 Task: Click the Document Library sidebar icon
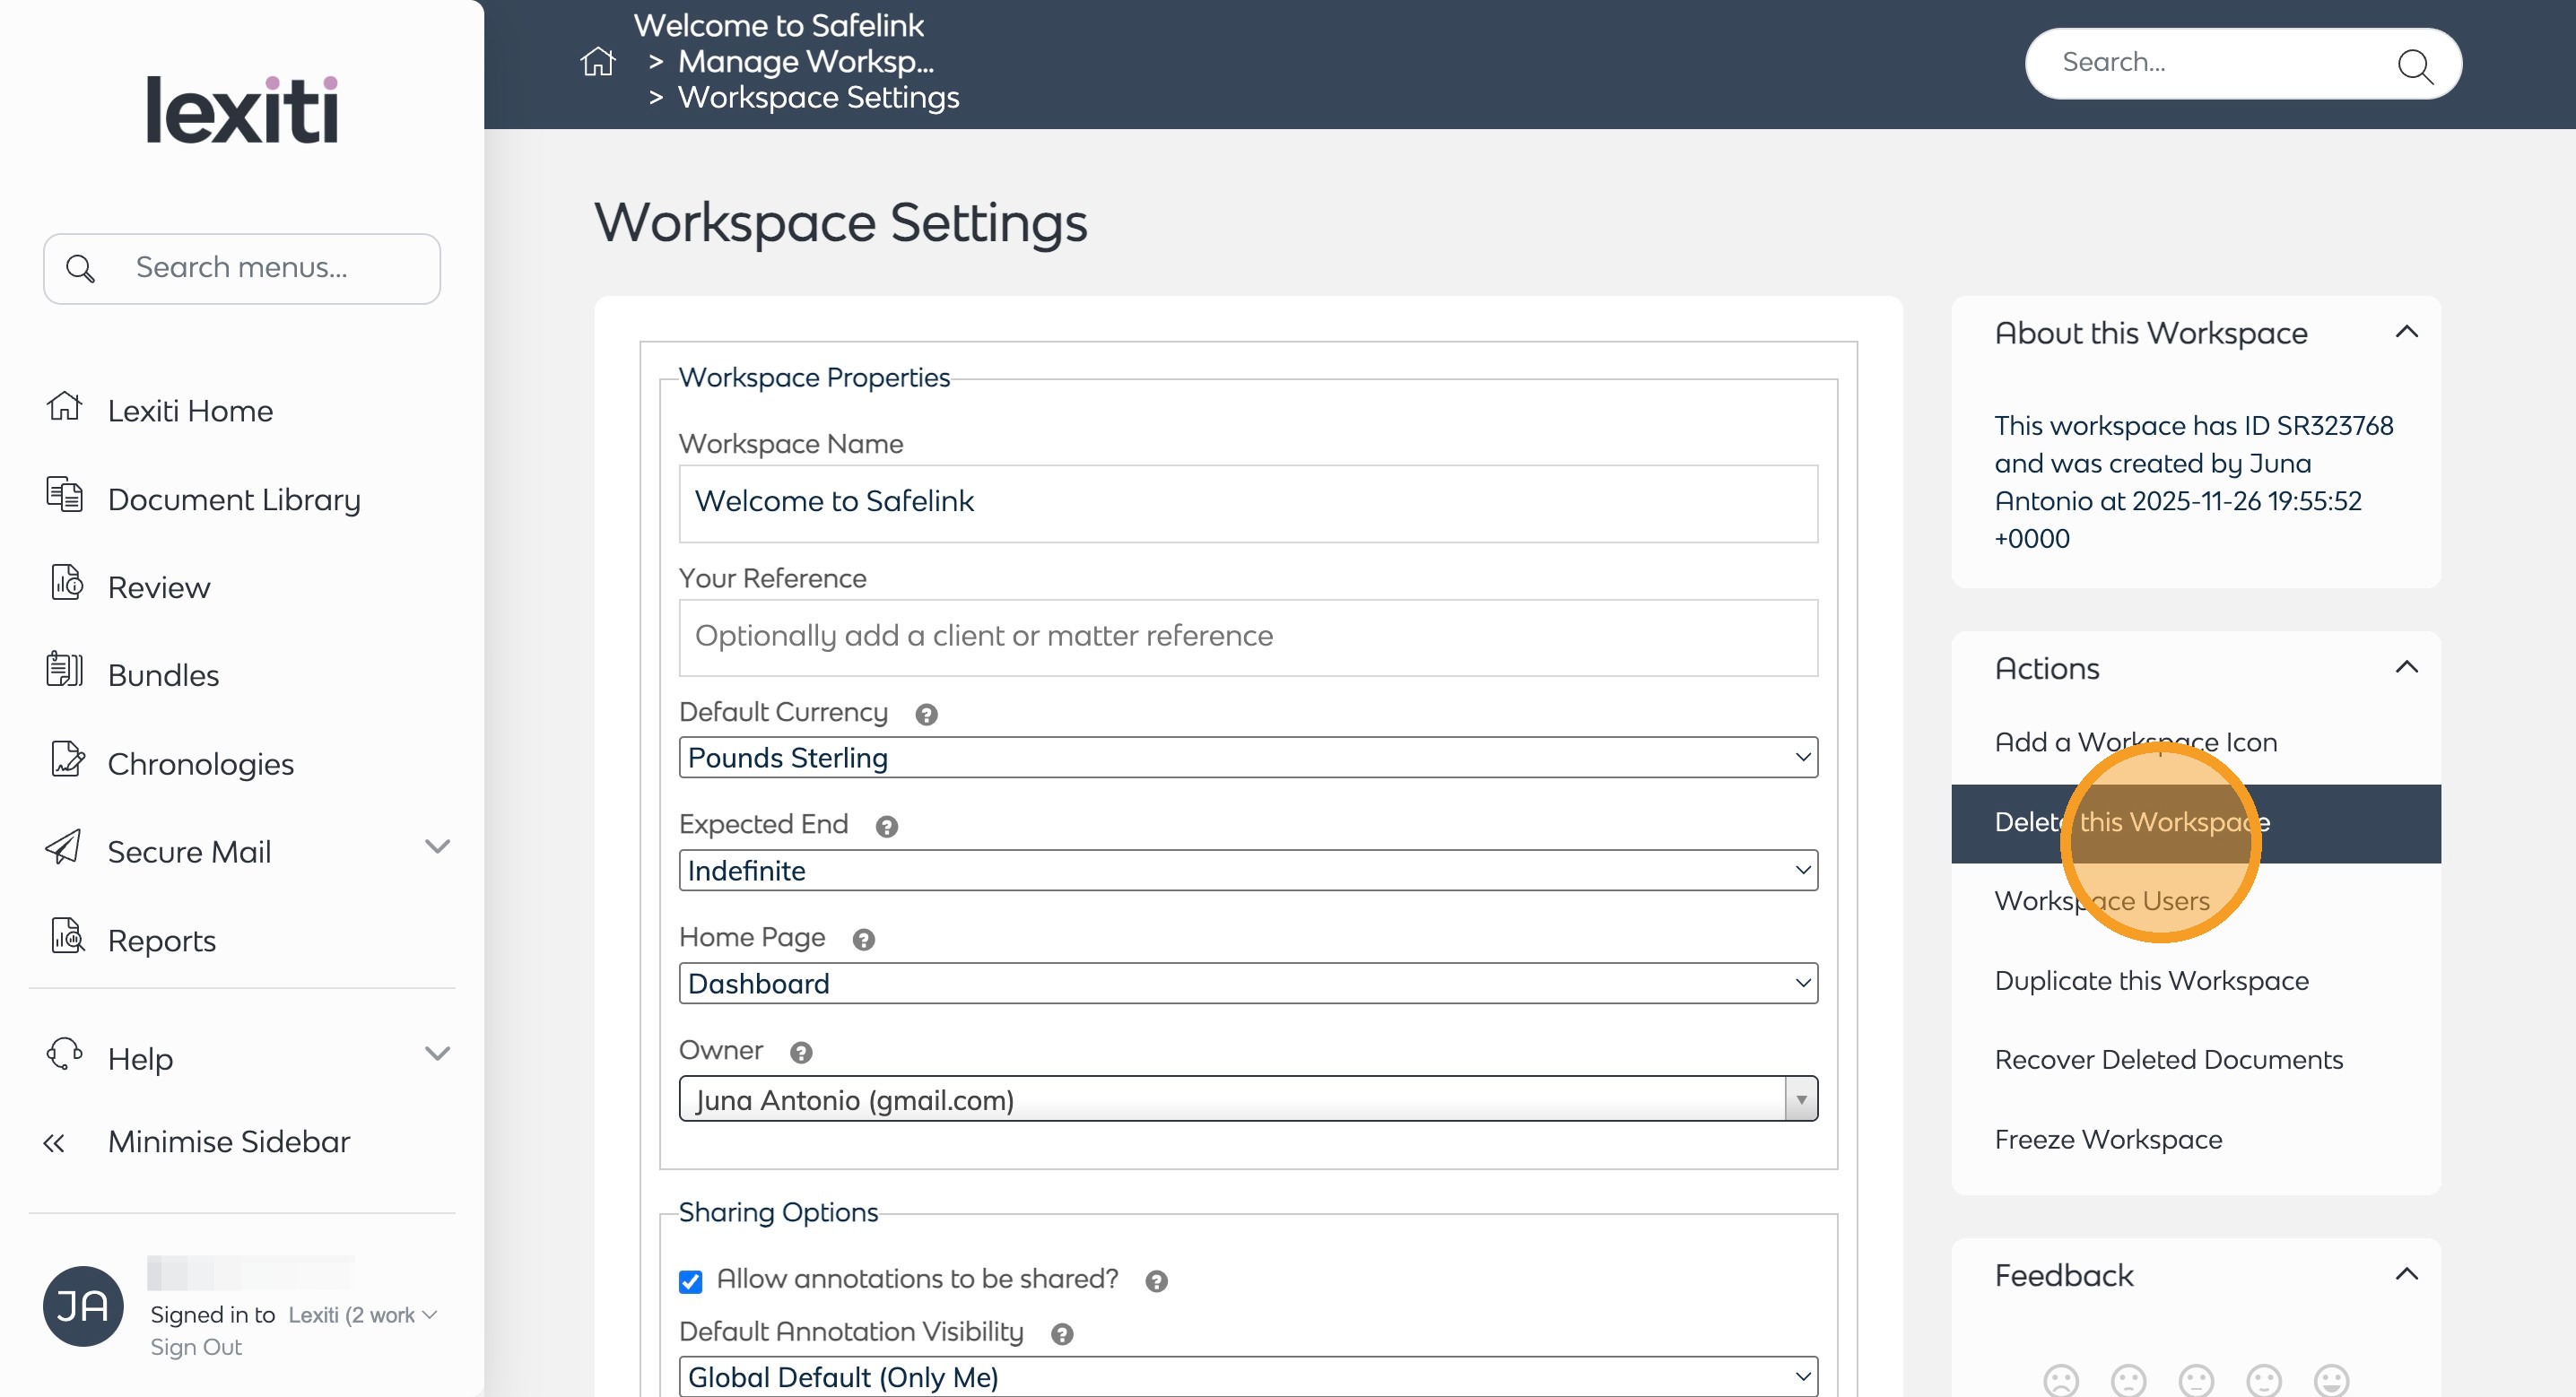[65, 496]
